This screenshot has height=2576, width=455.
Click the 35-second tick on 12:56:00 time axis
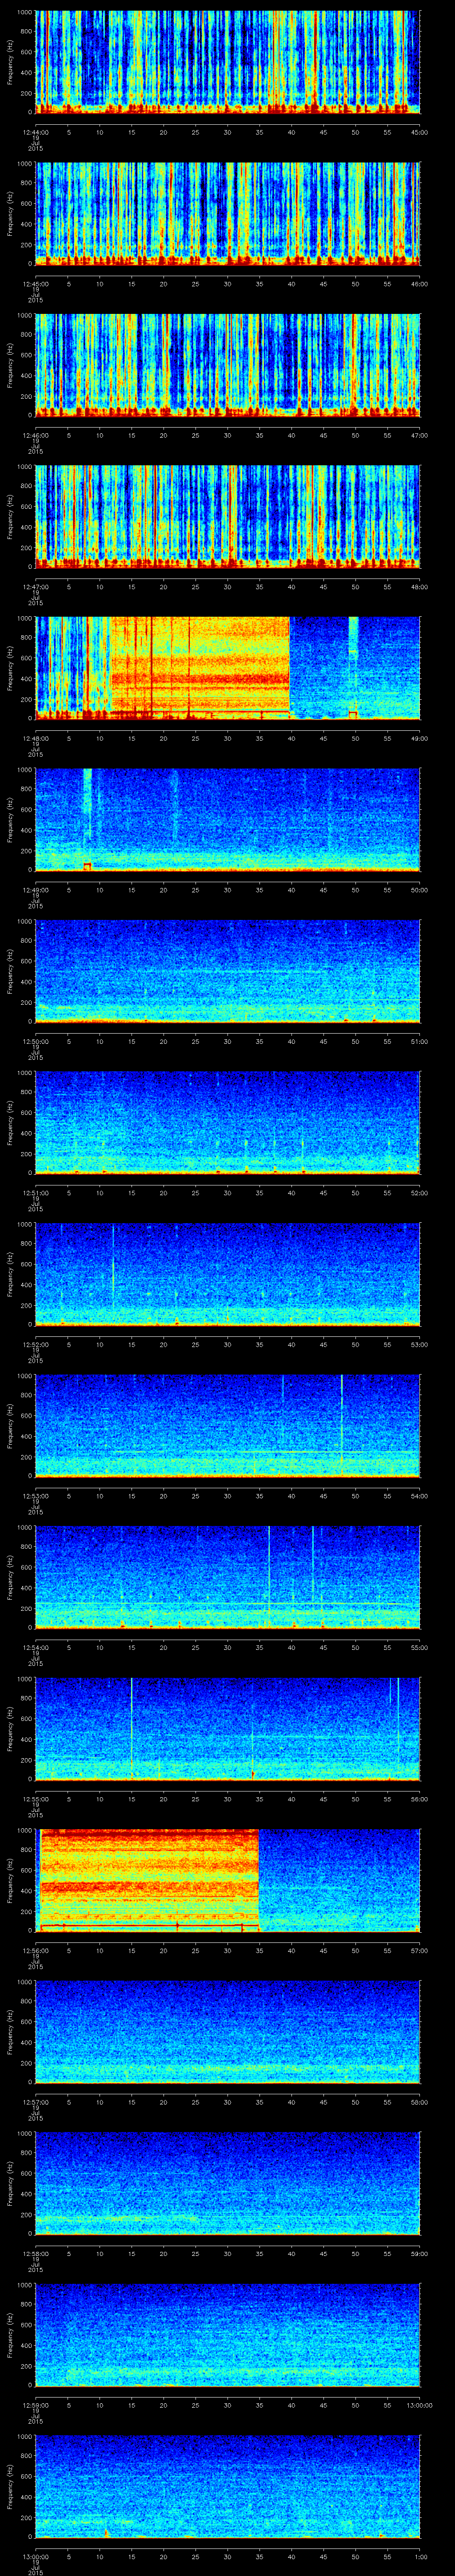click(260, 1951)
